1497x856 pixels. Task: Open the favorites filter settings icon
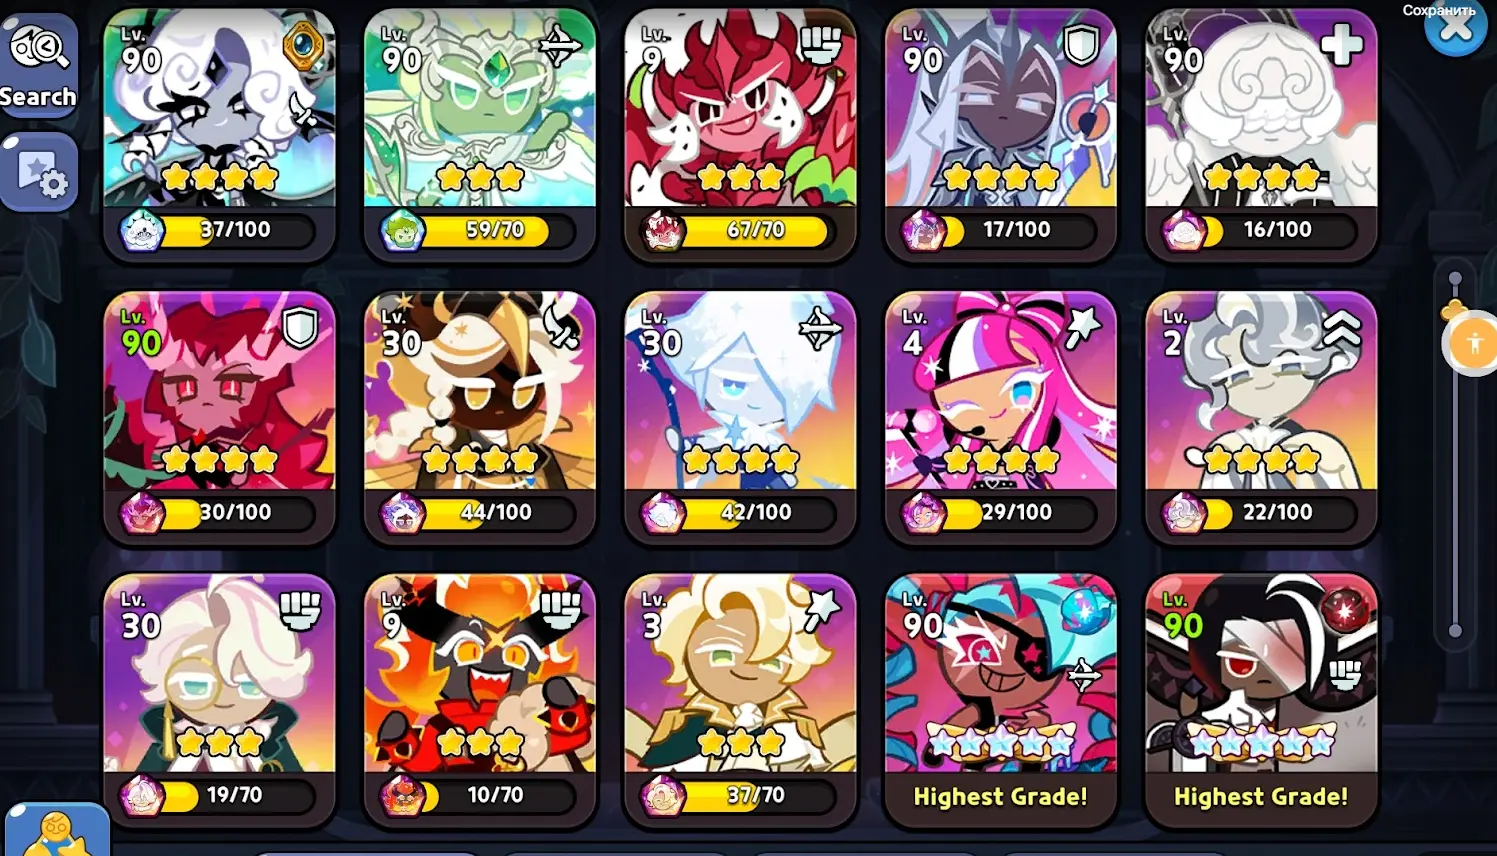[x=39, y=173]
